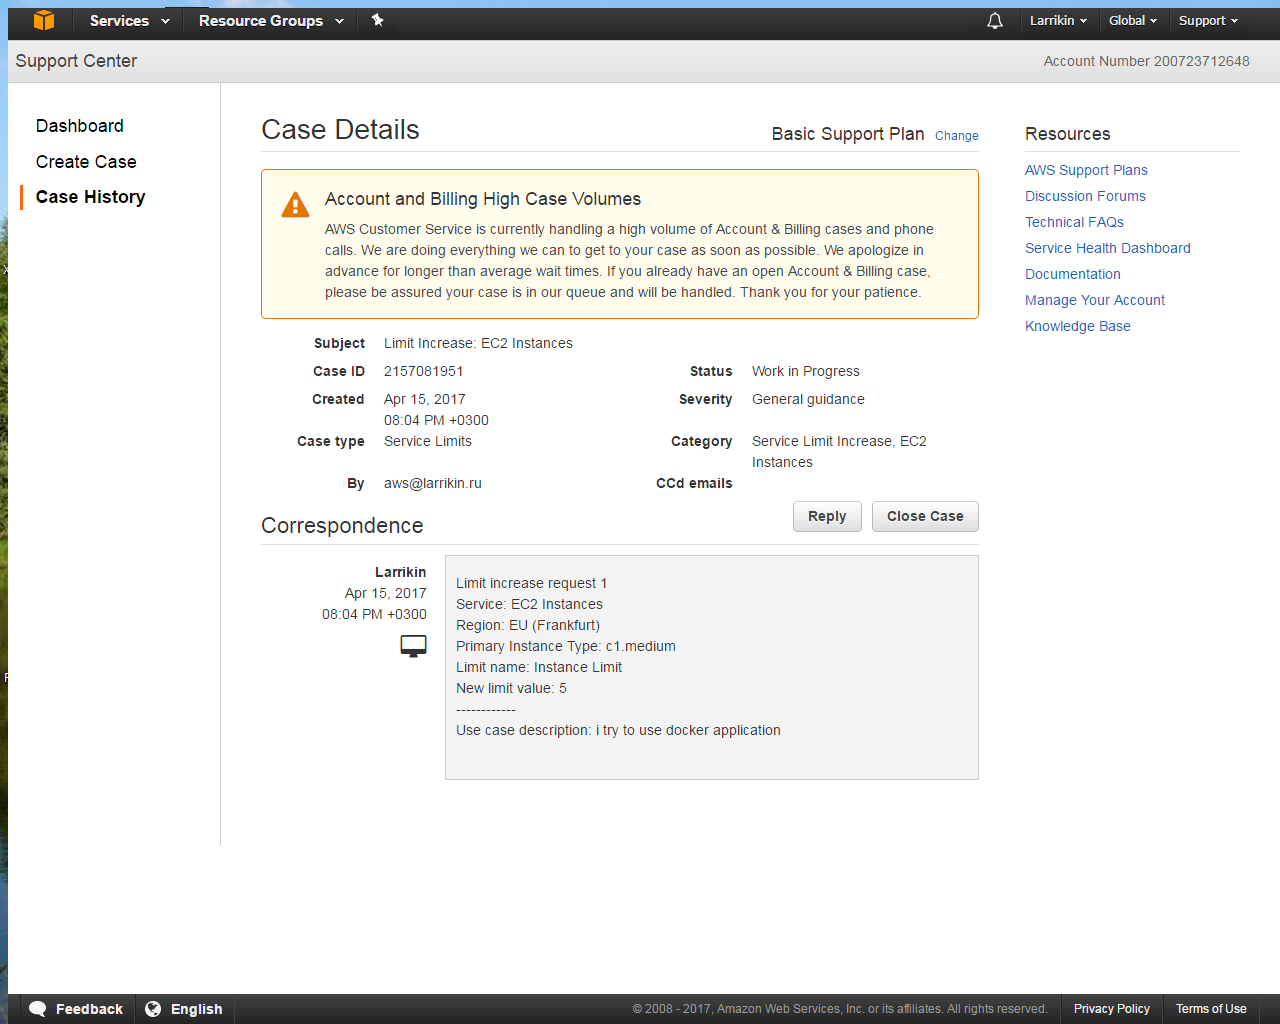Click the Feedback speech bubble icon

(38, 1009)
